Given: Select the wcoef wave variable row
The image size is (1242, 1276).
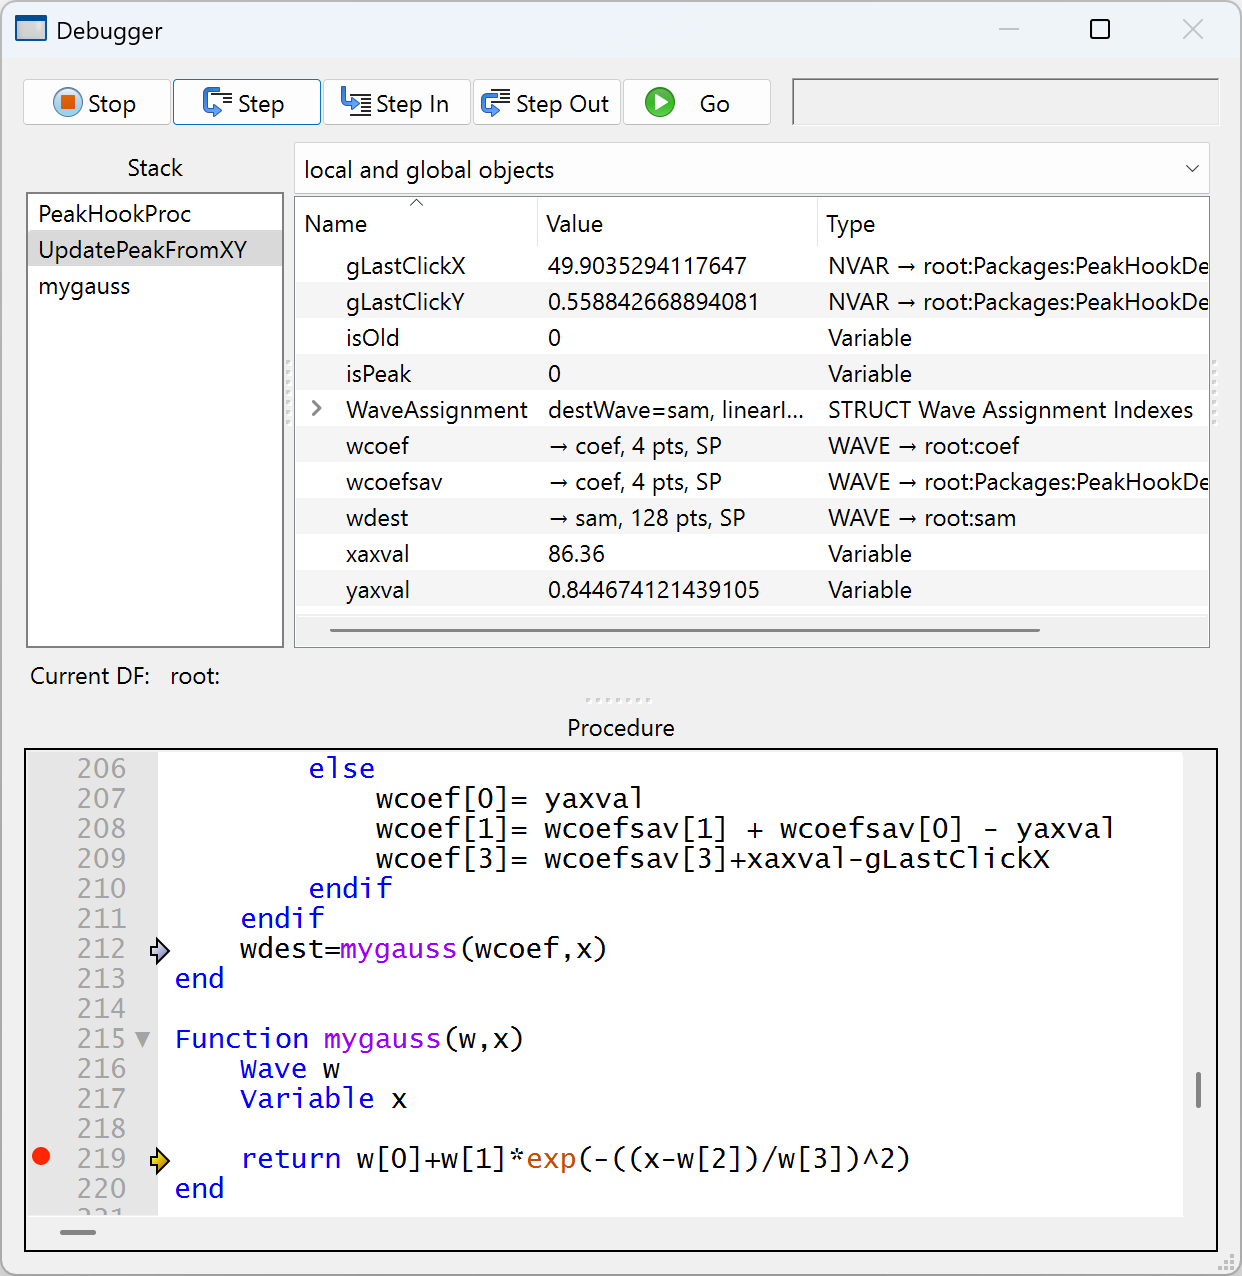Looking at the screenshot, I should (x=378, y=446).
